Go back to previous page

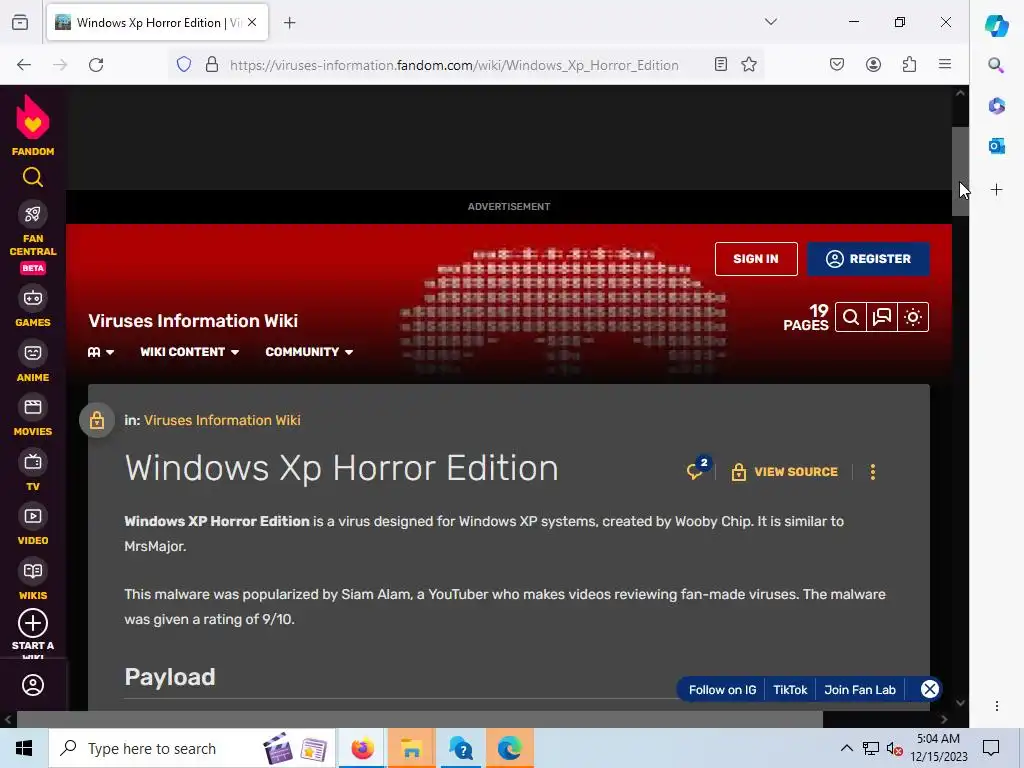pos(24,65)
